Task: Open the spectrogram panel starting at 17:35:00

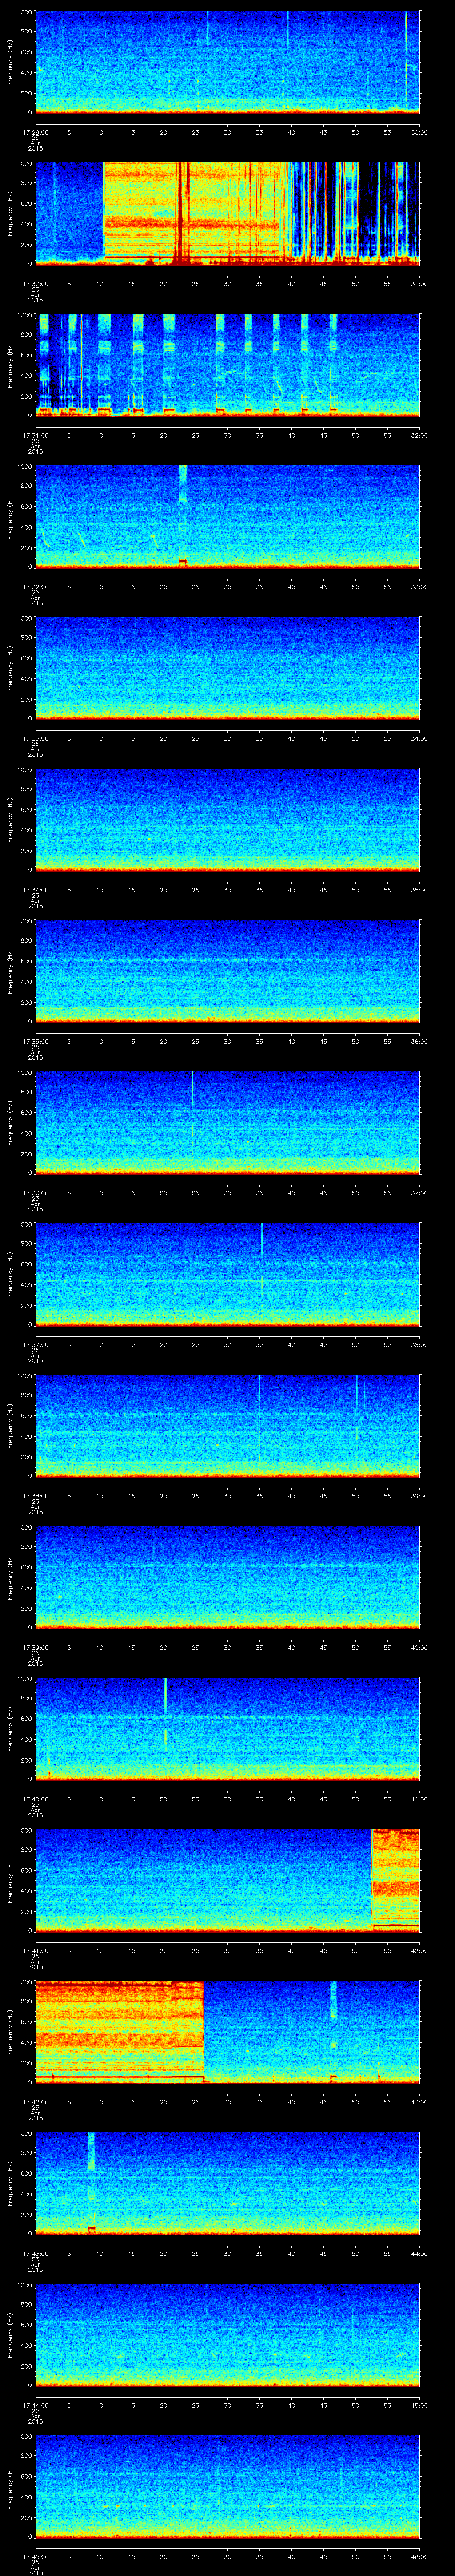Action: coord(228,972)
